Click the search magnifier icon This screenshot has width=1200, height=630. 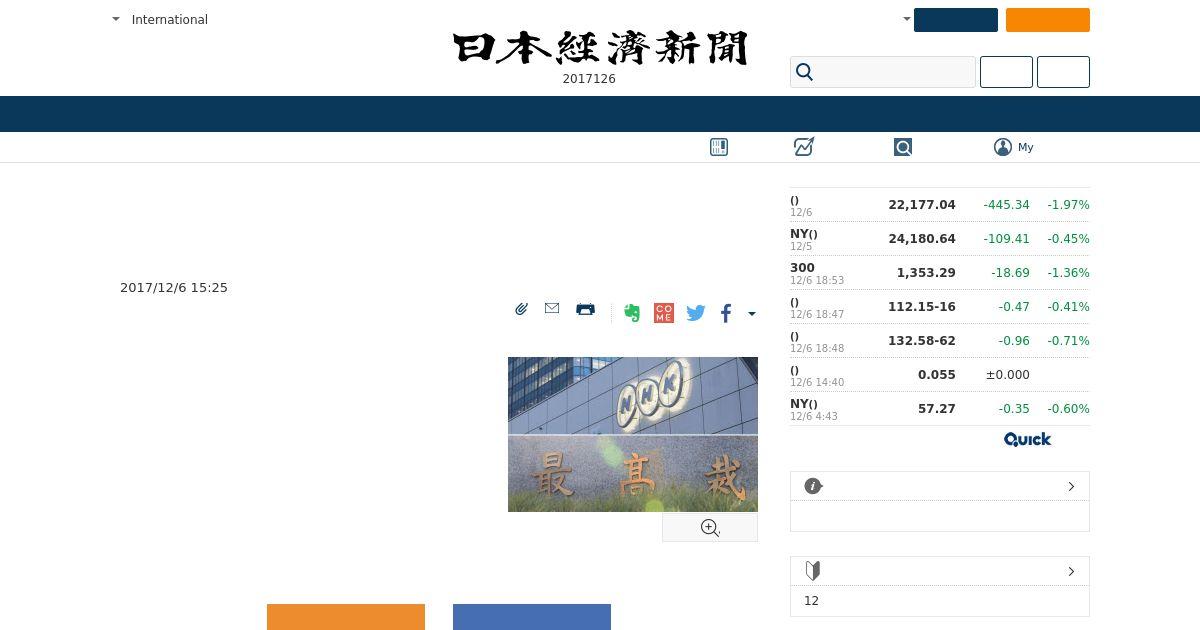(x=805, y=72)
